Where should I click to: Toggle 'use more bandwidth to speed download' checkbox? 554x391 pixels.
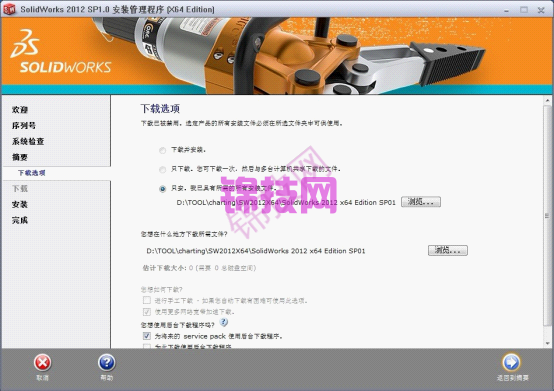[147, 312]
